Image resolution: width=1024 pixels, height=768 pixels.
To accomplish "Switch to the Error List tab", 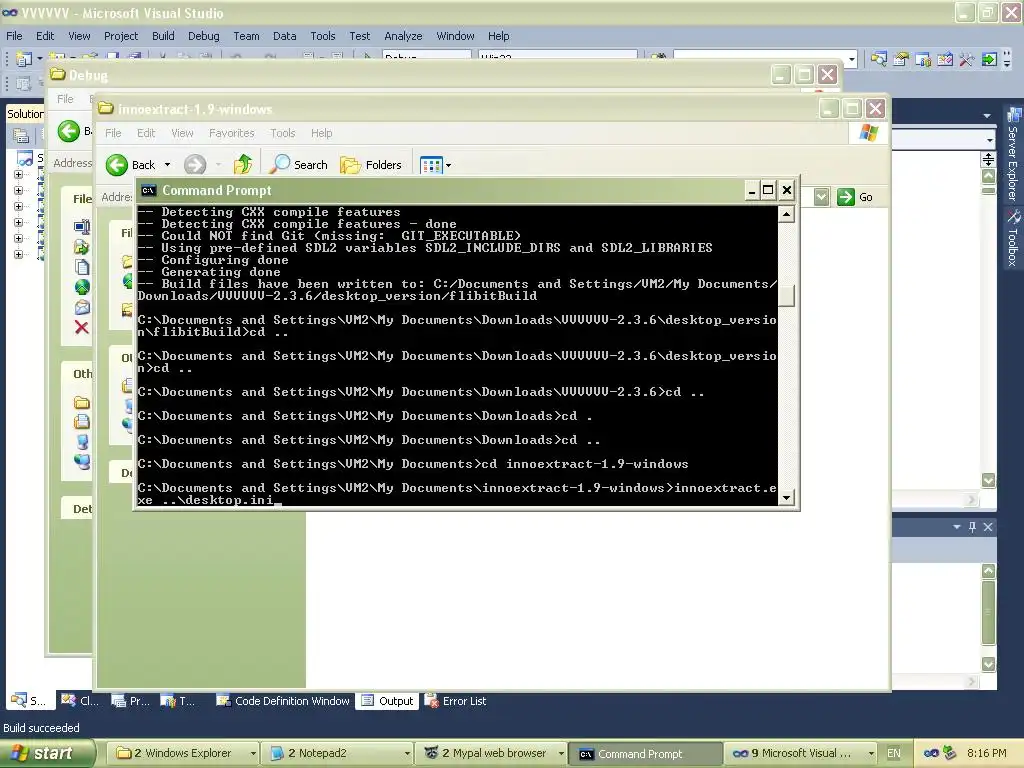I will [x=456, y=701].
